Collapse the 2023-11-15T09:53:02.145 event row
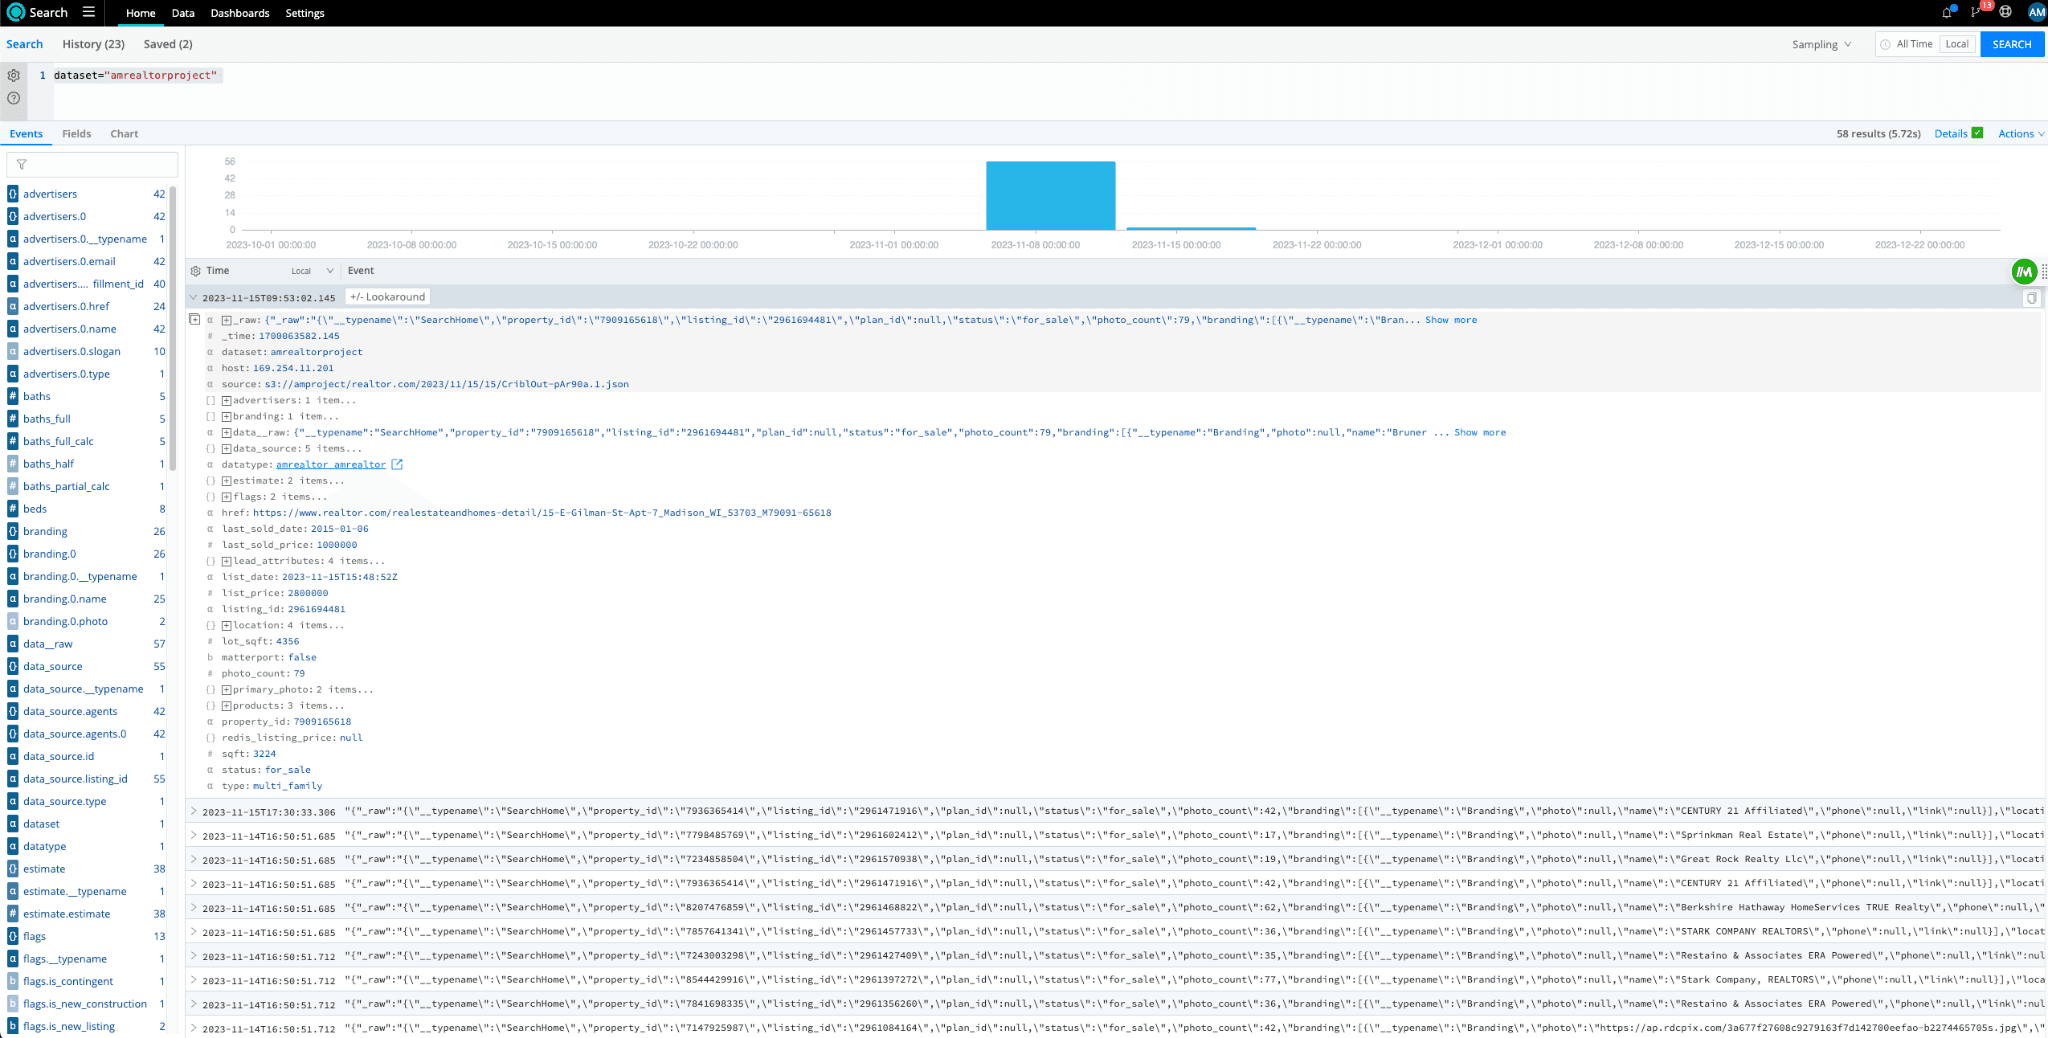Viewport: 2048px width, 1038px height. tap(194, 297)
